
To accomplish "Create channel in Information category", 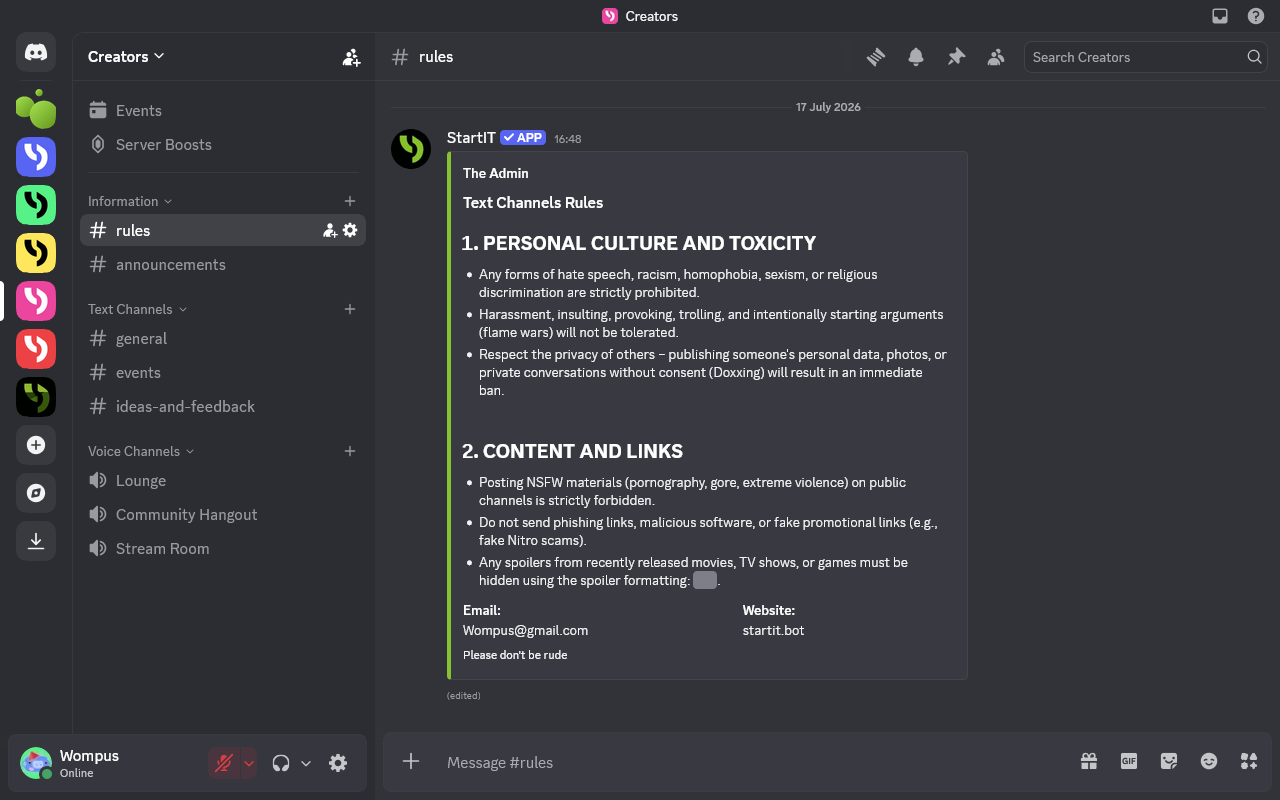I will (350, 201).
